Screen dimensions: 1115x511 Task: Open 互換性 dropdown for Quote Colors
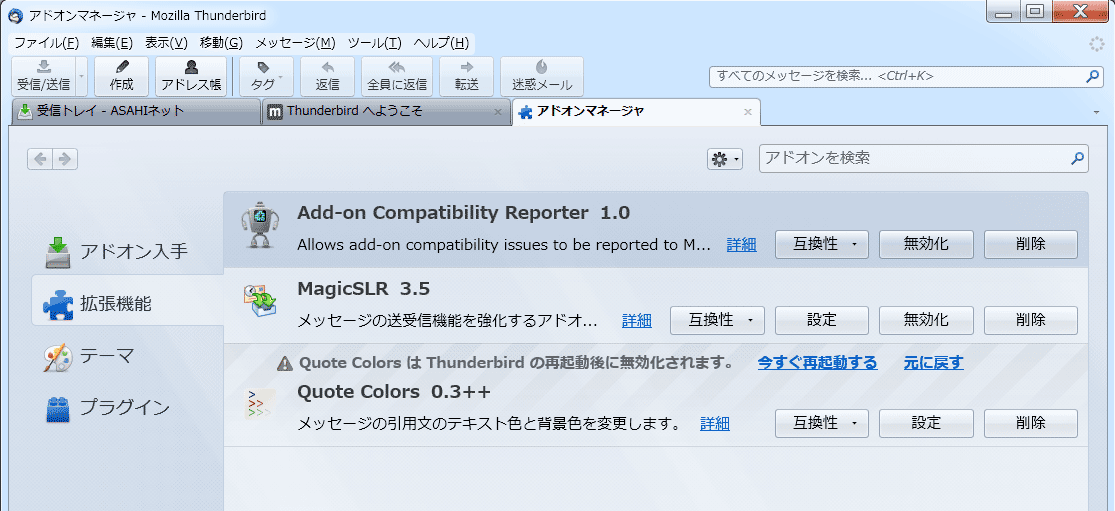click(x=821, y=424)
